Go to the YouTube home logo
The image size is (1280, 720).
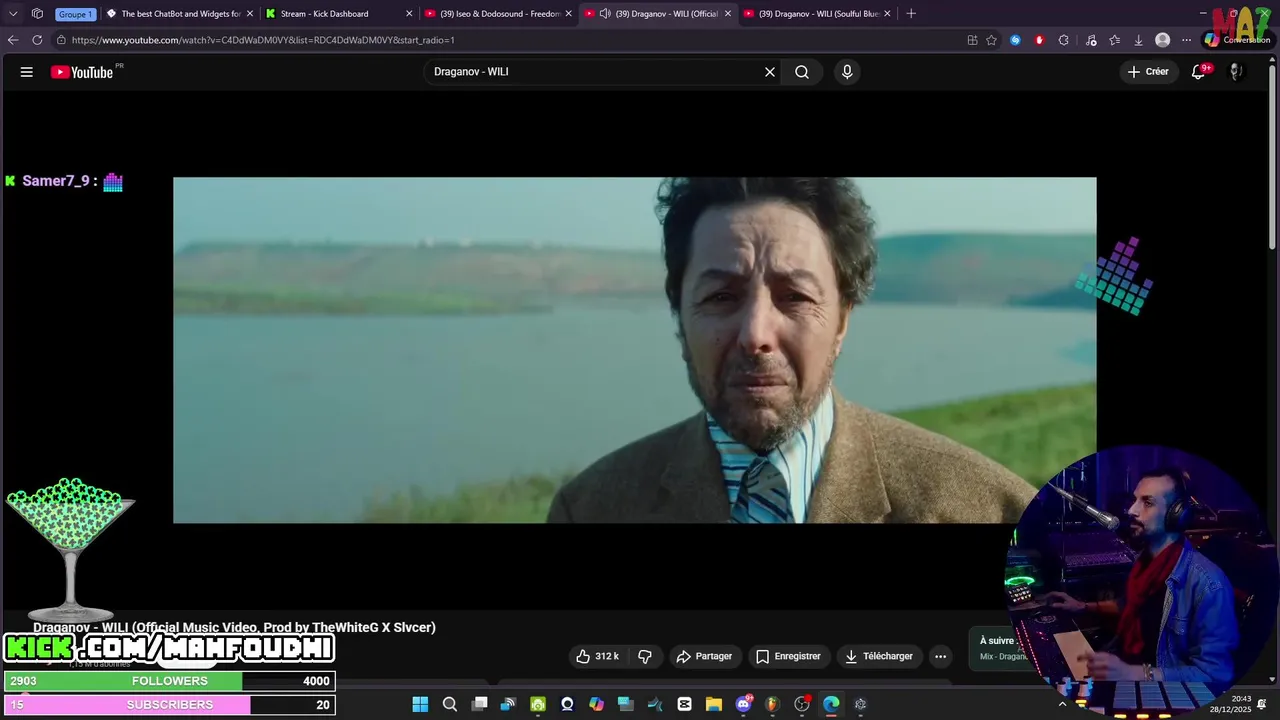point(82,72)
